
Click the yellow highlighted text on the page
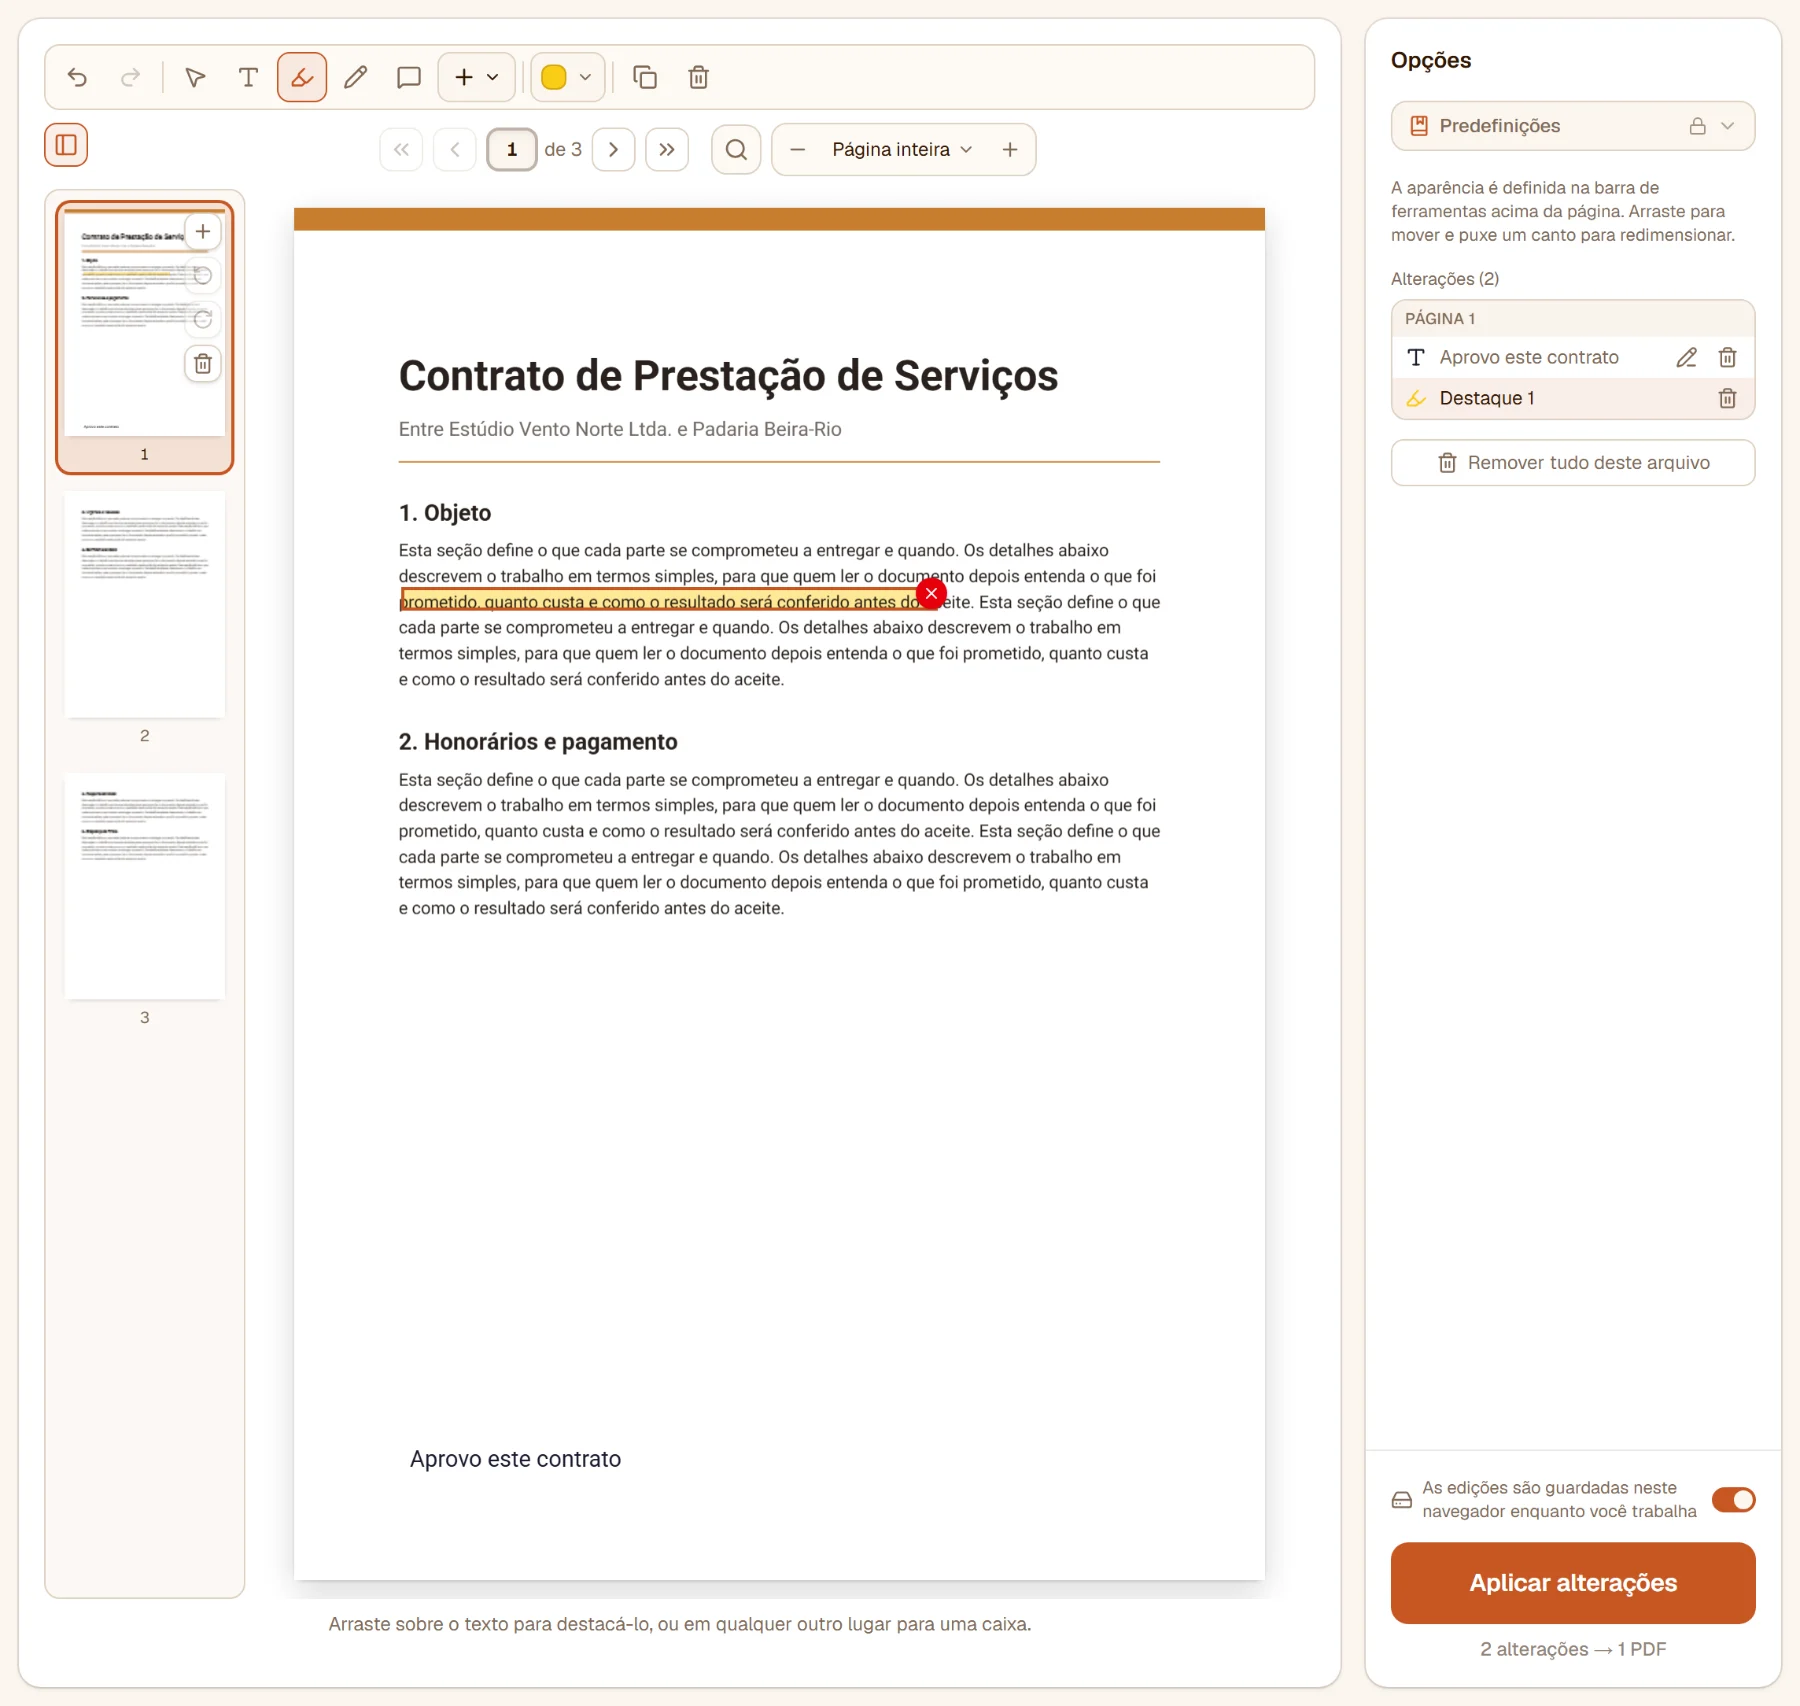click(660, 601)
